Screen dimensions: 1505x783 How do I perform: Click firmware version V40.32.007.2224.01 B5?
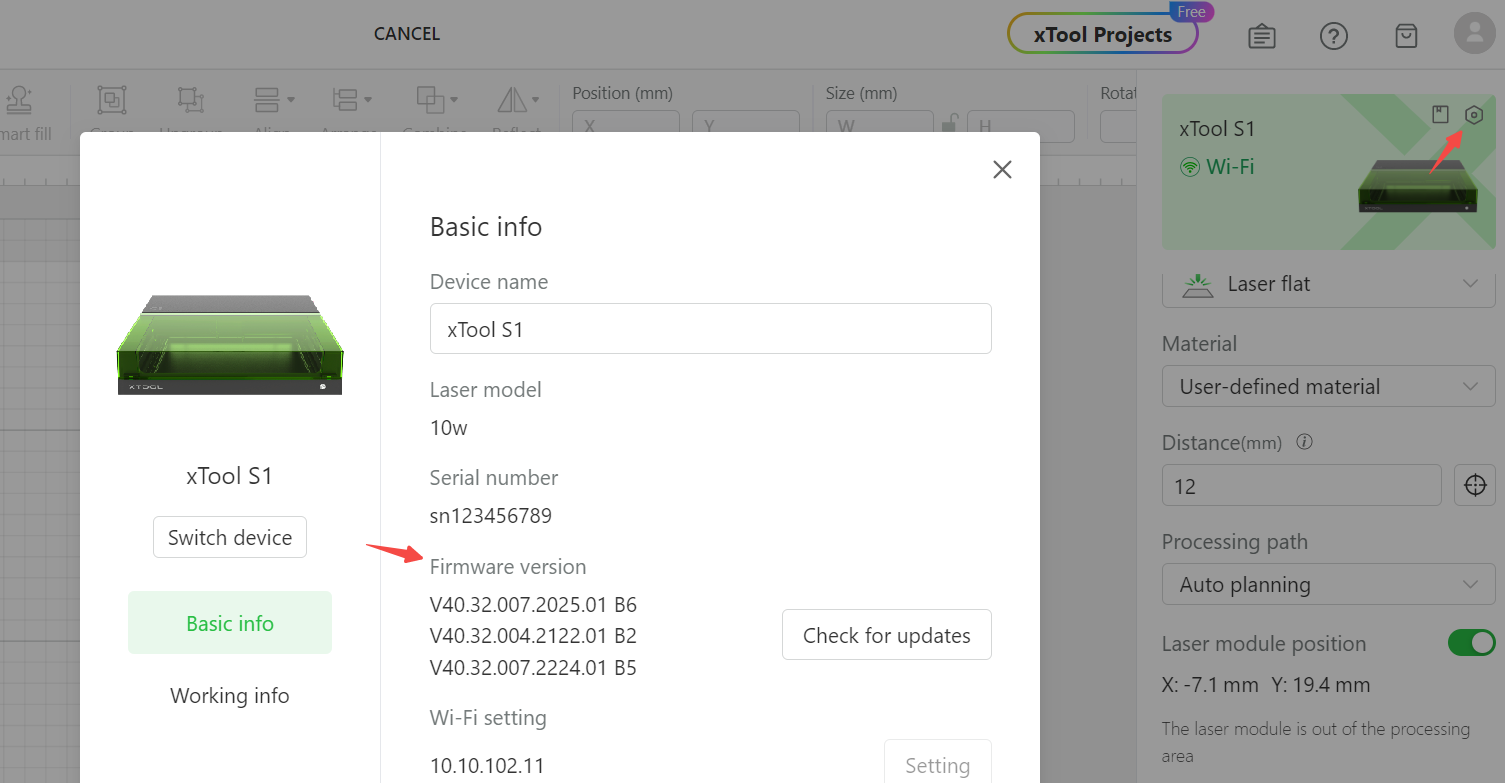tap(533, 667)
